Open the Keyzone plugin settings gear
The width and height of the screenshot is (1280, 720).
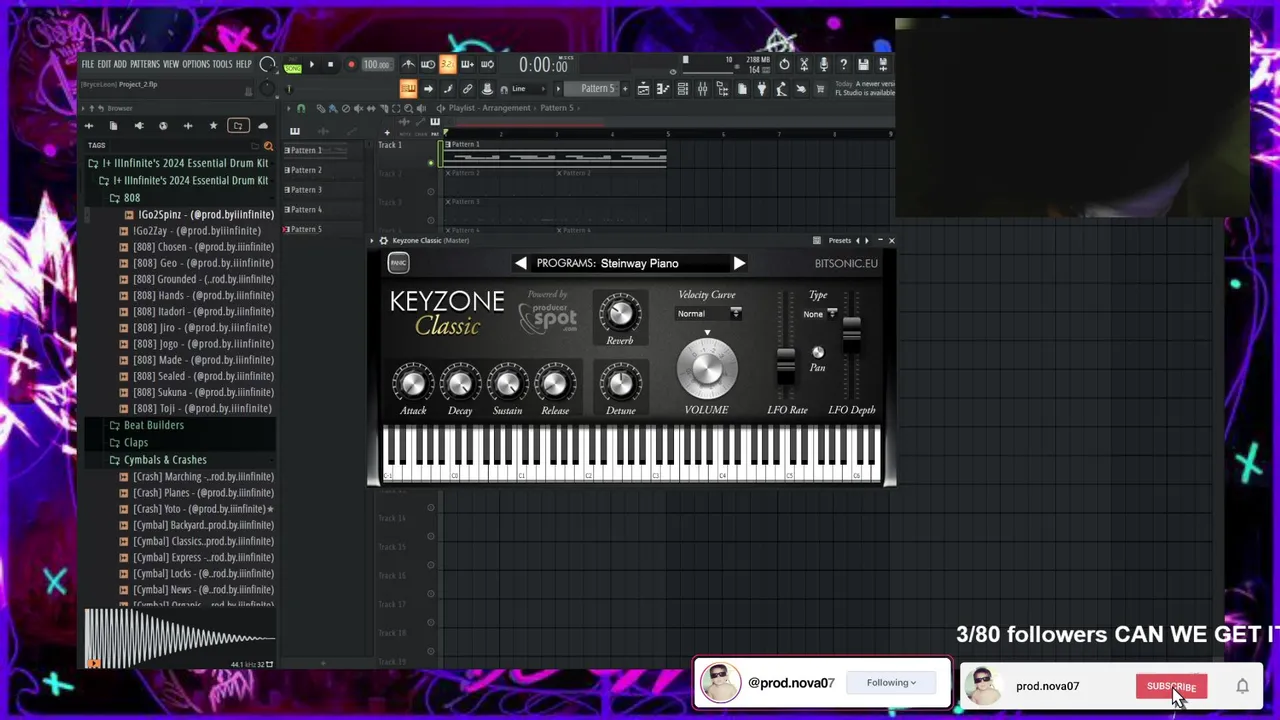point(383,241)
